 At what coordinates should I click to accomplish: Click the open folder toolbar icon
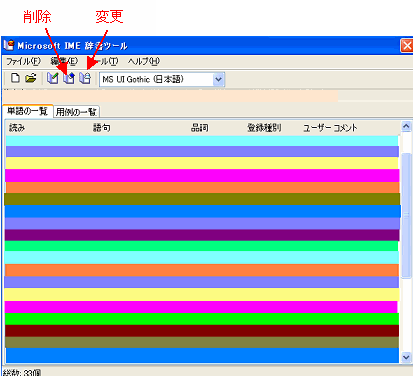pos(31,78)
